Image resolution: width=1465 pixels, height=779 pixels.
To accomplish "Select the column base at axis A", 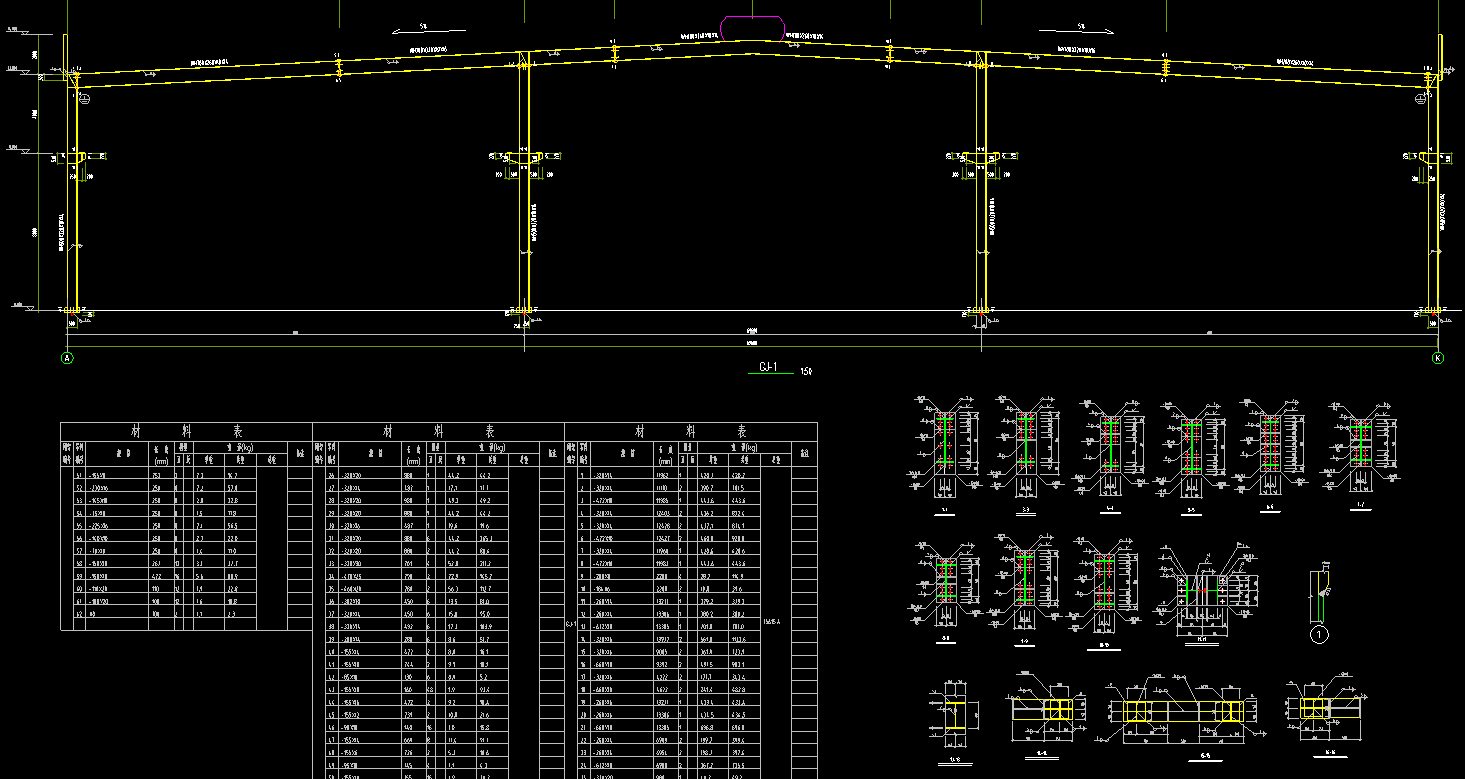I will [x=72, y=313].
